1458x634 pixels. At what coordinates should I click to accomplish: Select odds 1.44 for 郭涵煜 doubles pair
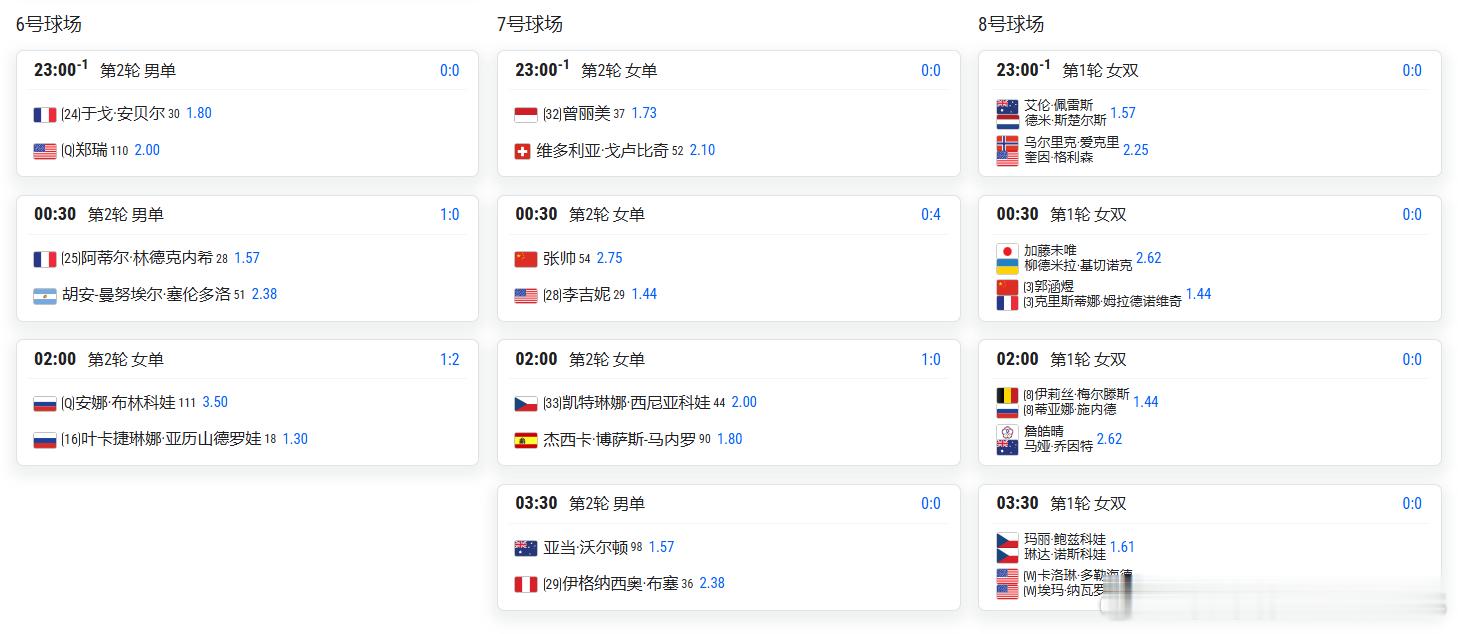[1199, 294]
